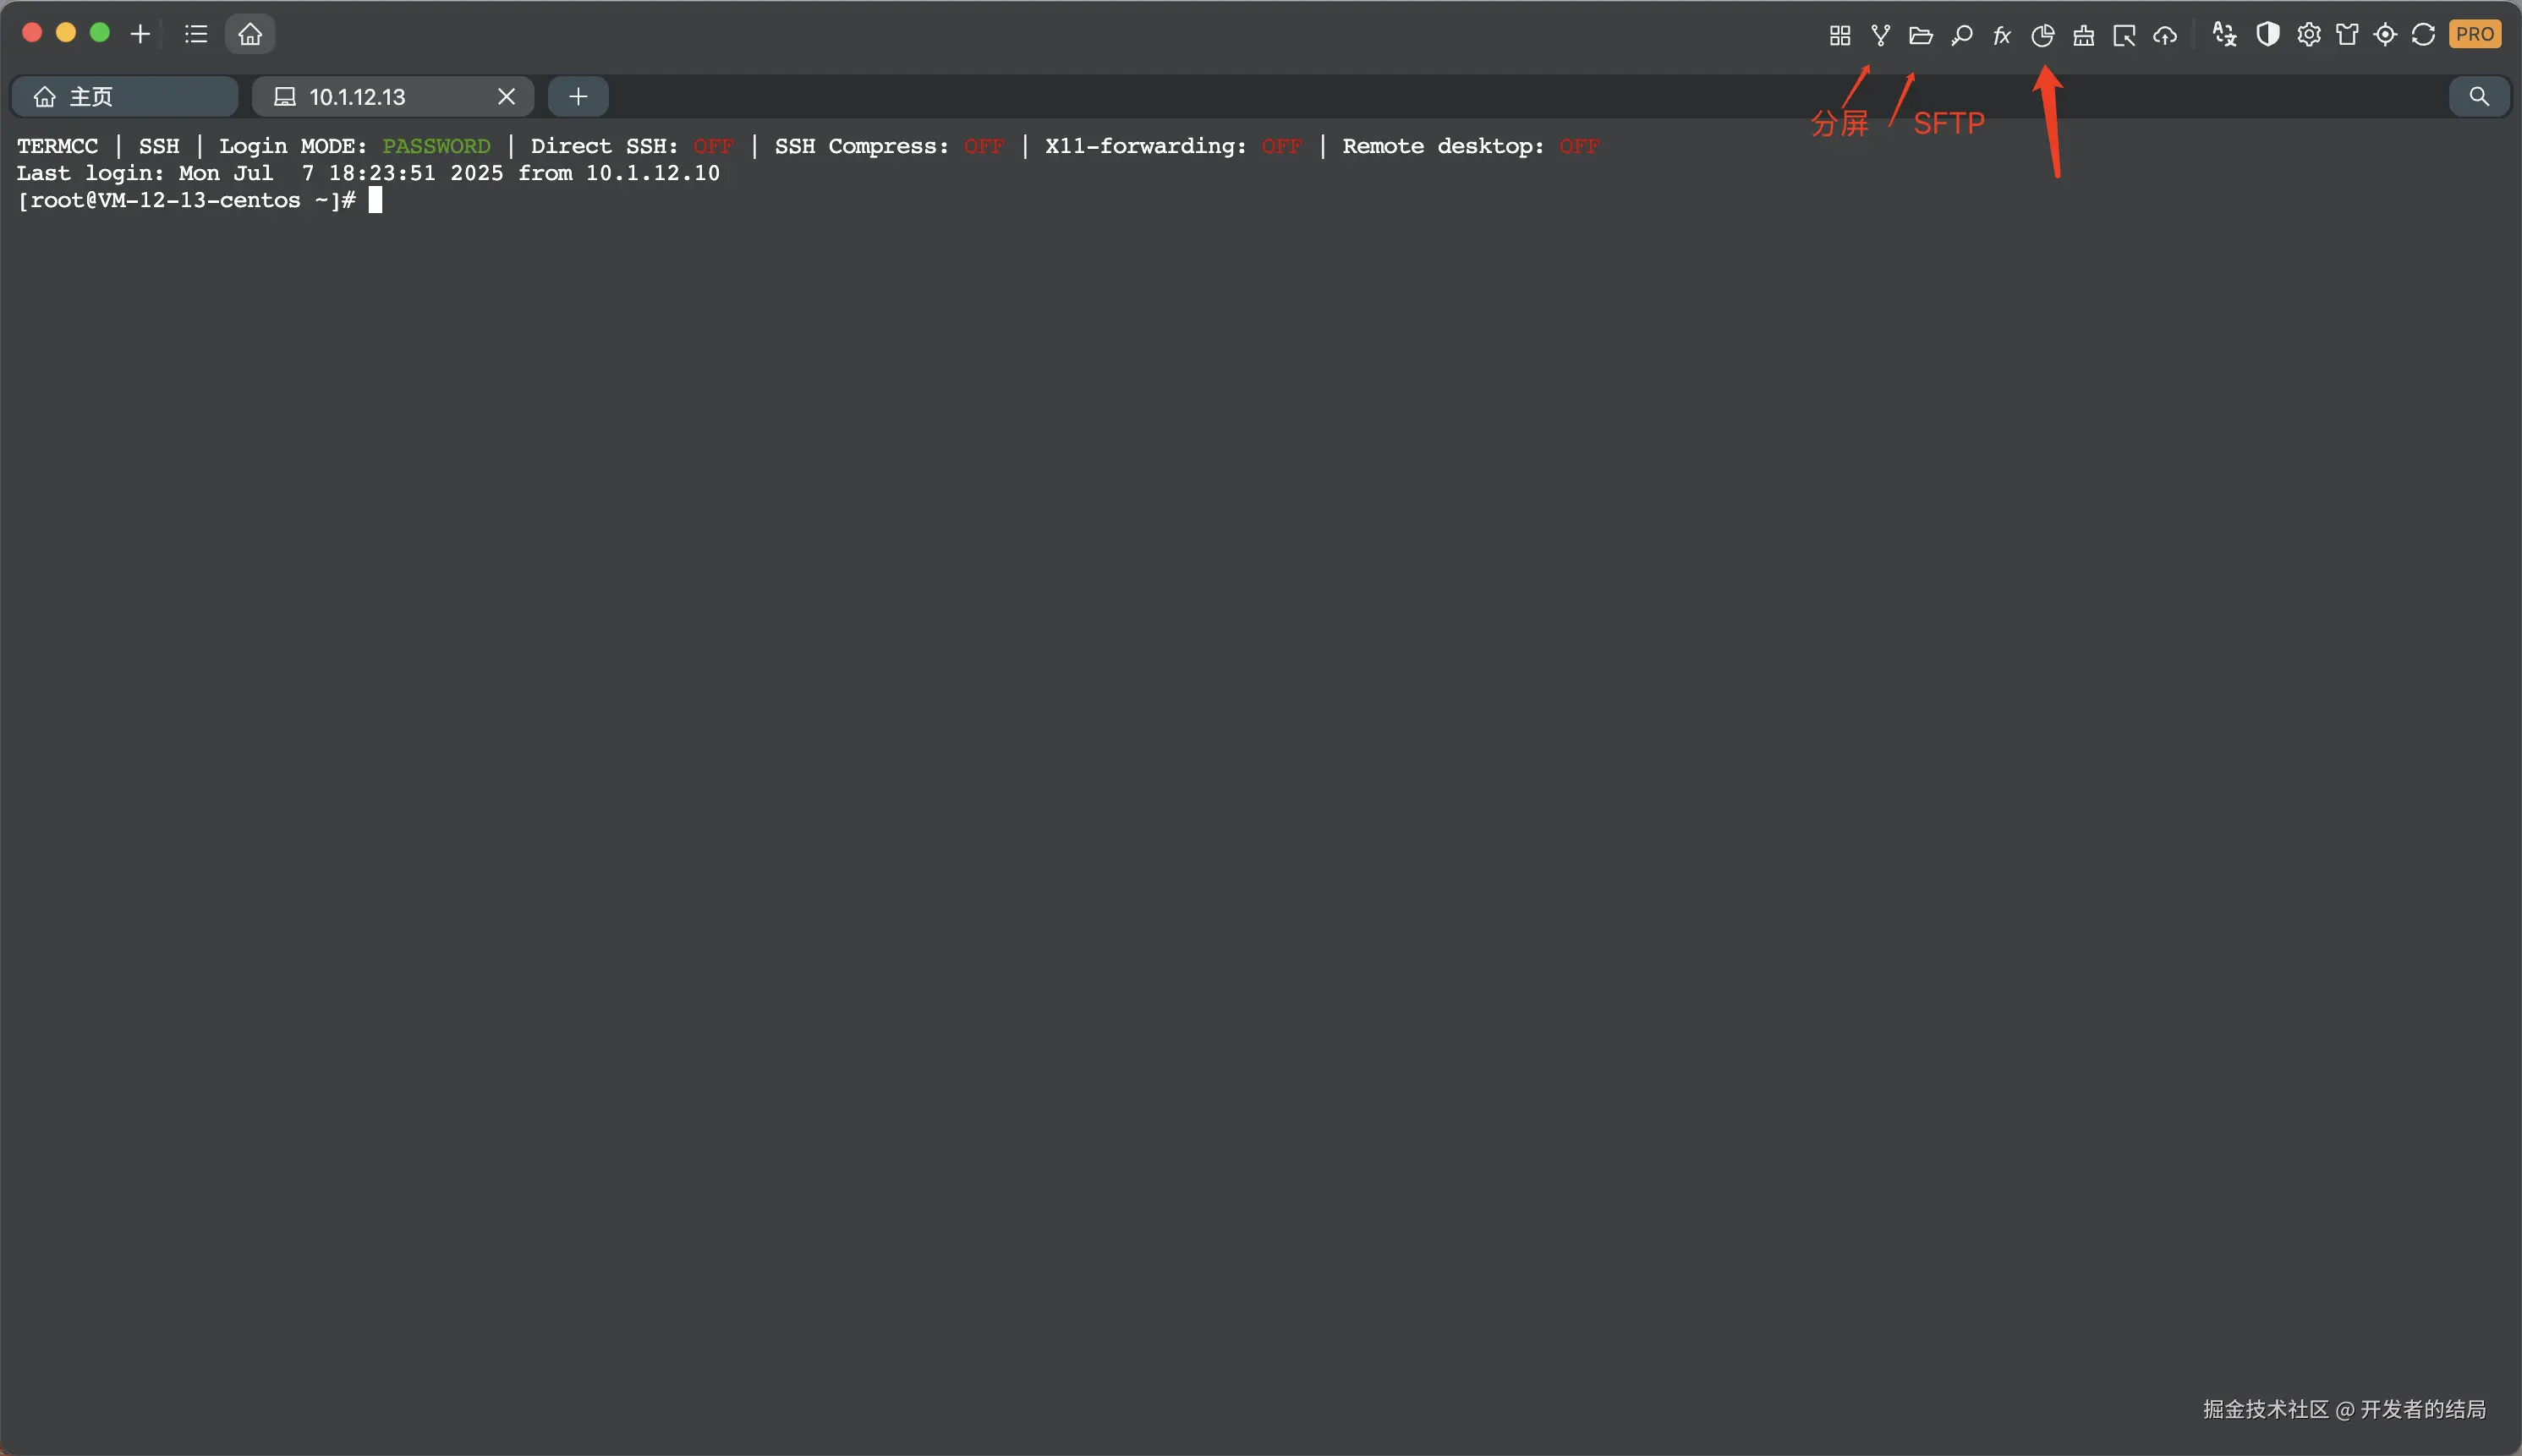Open the language translate icon
This screenshot has height=1456, width=2522.
point(2224,35)
